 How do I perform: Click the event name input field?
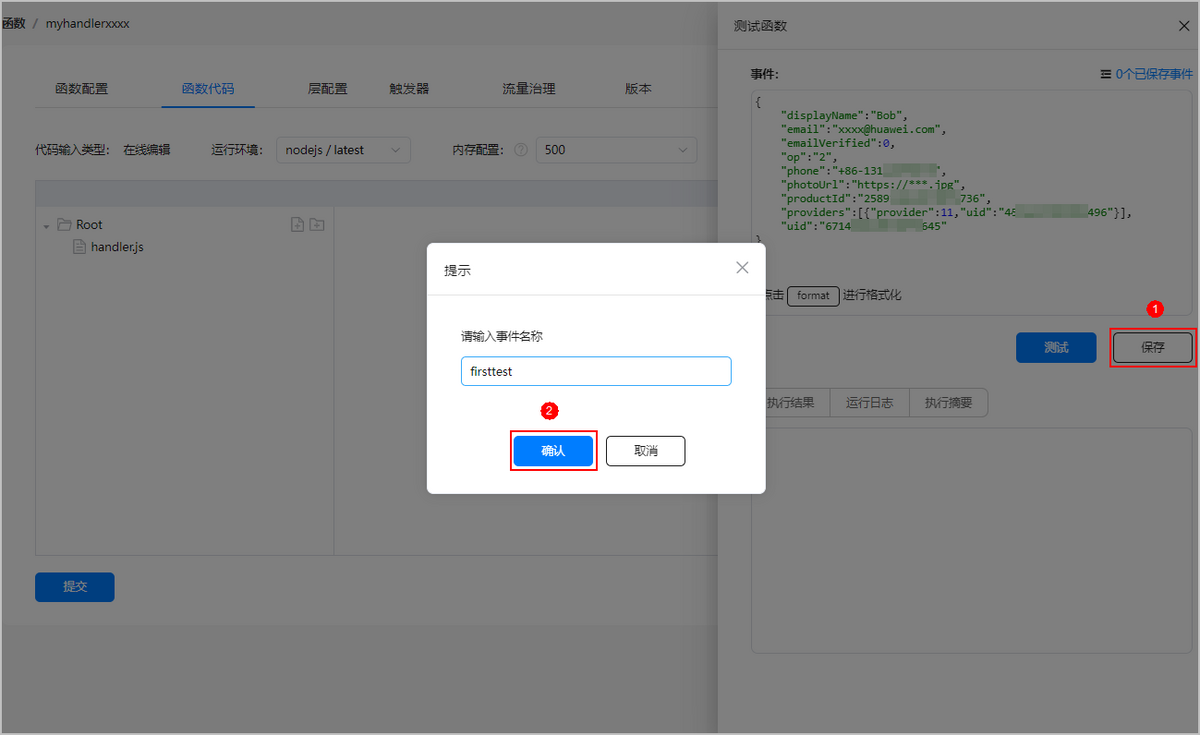(596, 371)
